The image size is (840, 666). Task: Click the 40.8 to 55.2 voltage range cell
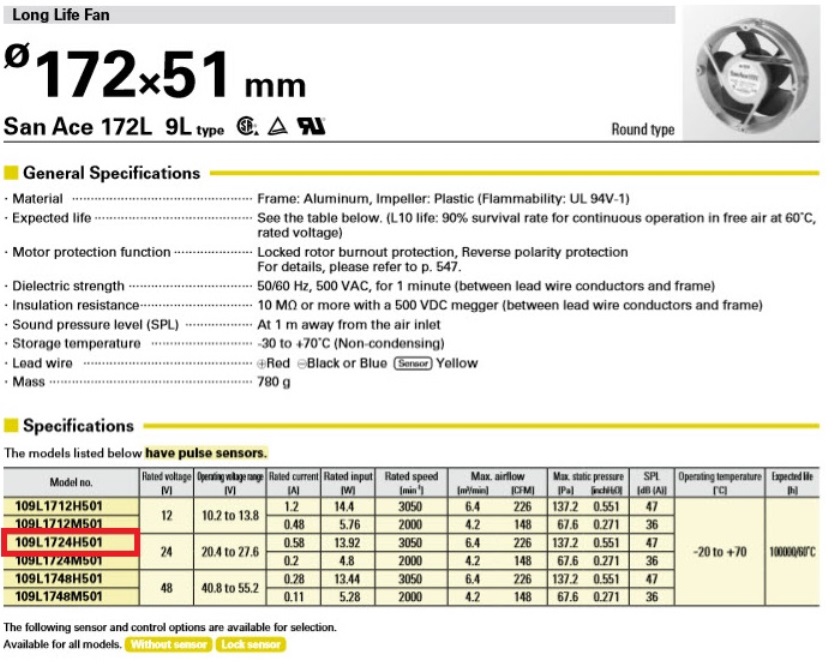pyautogui.click(x=230, y=588)
